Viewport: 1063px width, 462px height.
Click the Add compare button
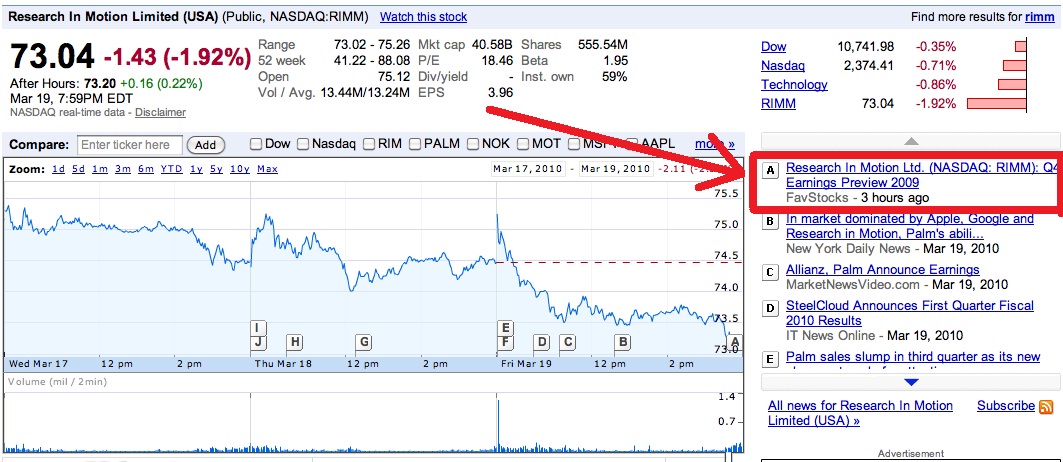[205, 145]
